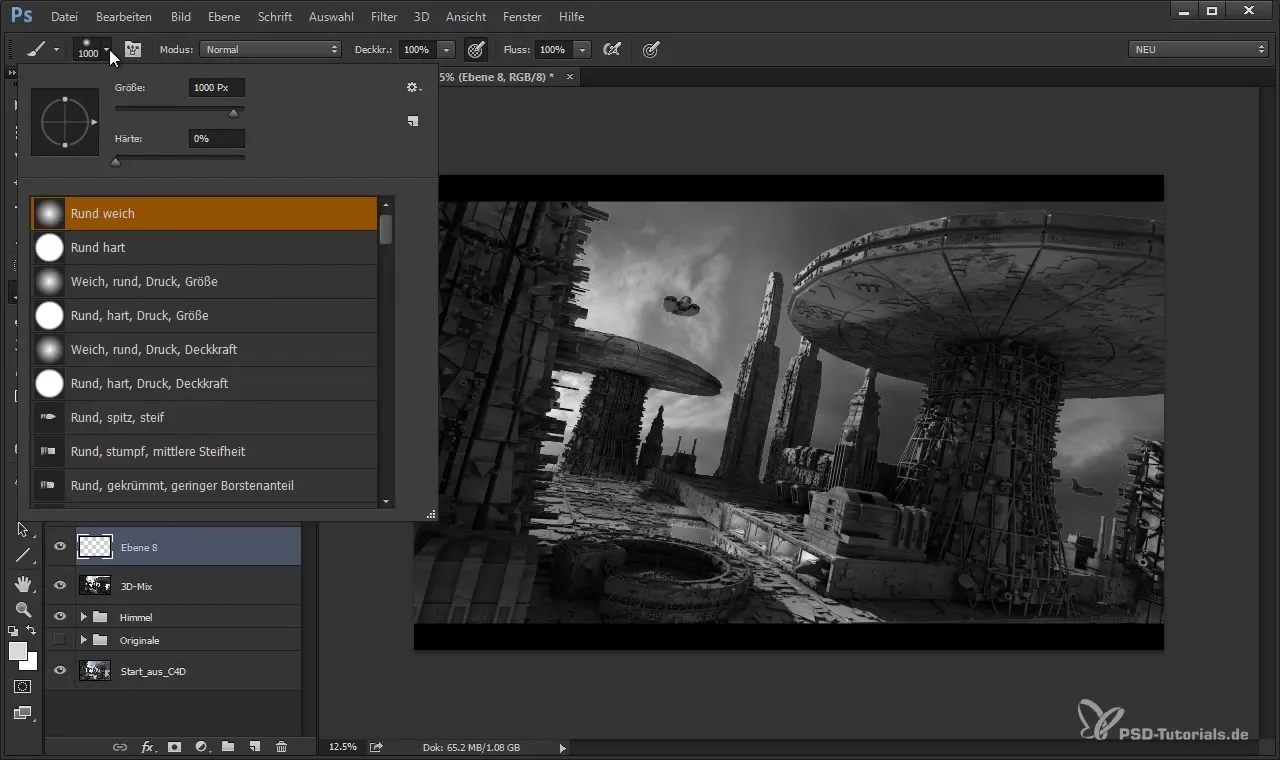Open the Datei menu
This screenshot has height=760, width=1280.
pyautogui.click(x=64, y=17)
